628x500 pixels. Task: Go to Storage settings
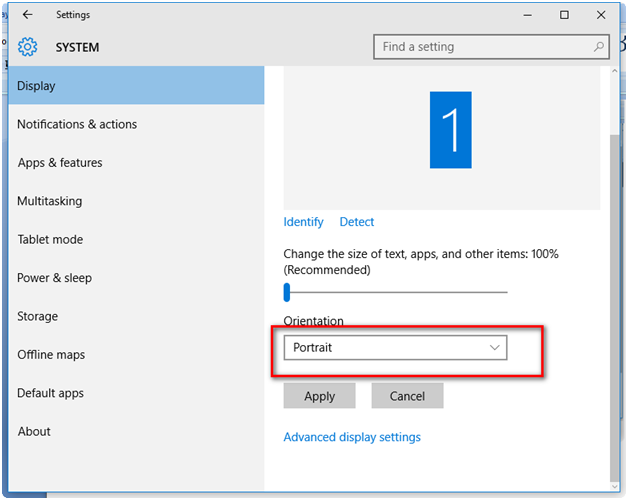[x=38, y=317]
